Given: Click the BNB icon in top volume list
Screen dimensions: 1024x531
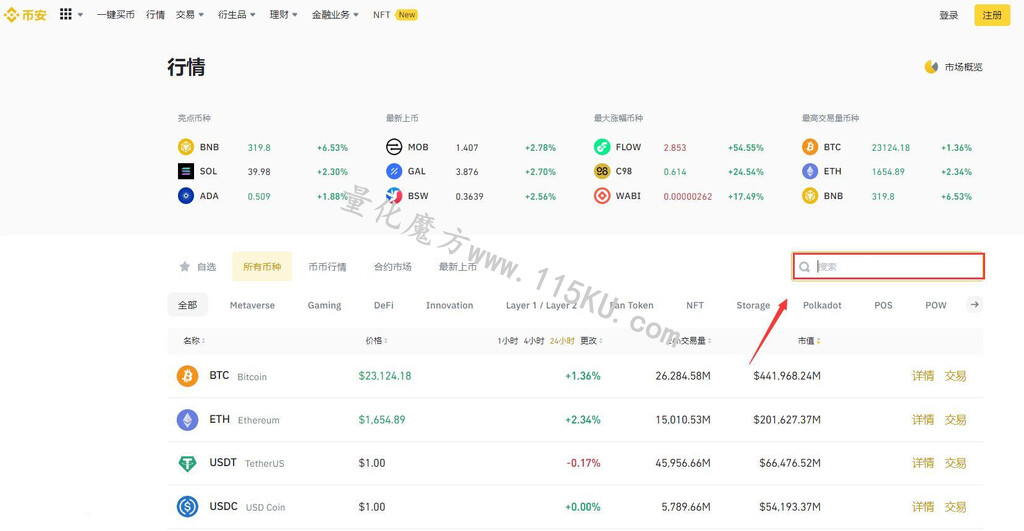Looking at the screenshot, I should [x=810, y=195].
